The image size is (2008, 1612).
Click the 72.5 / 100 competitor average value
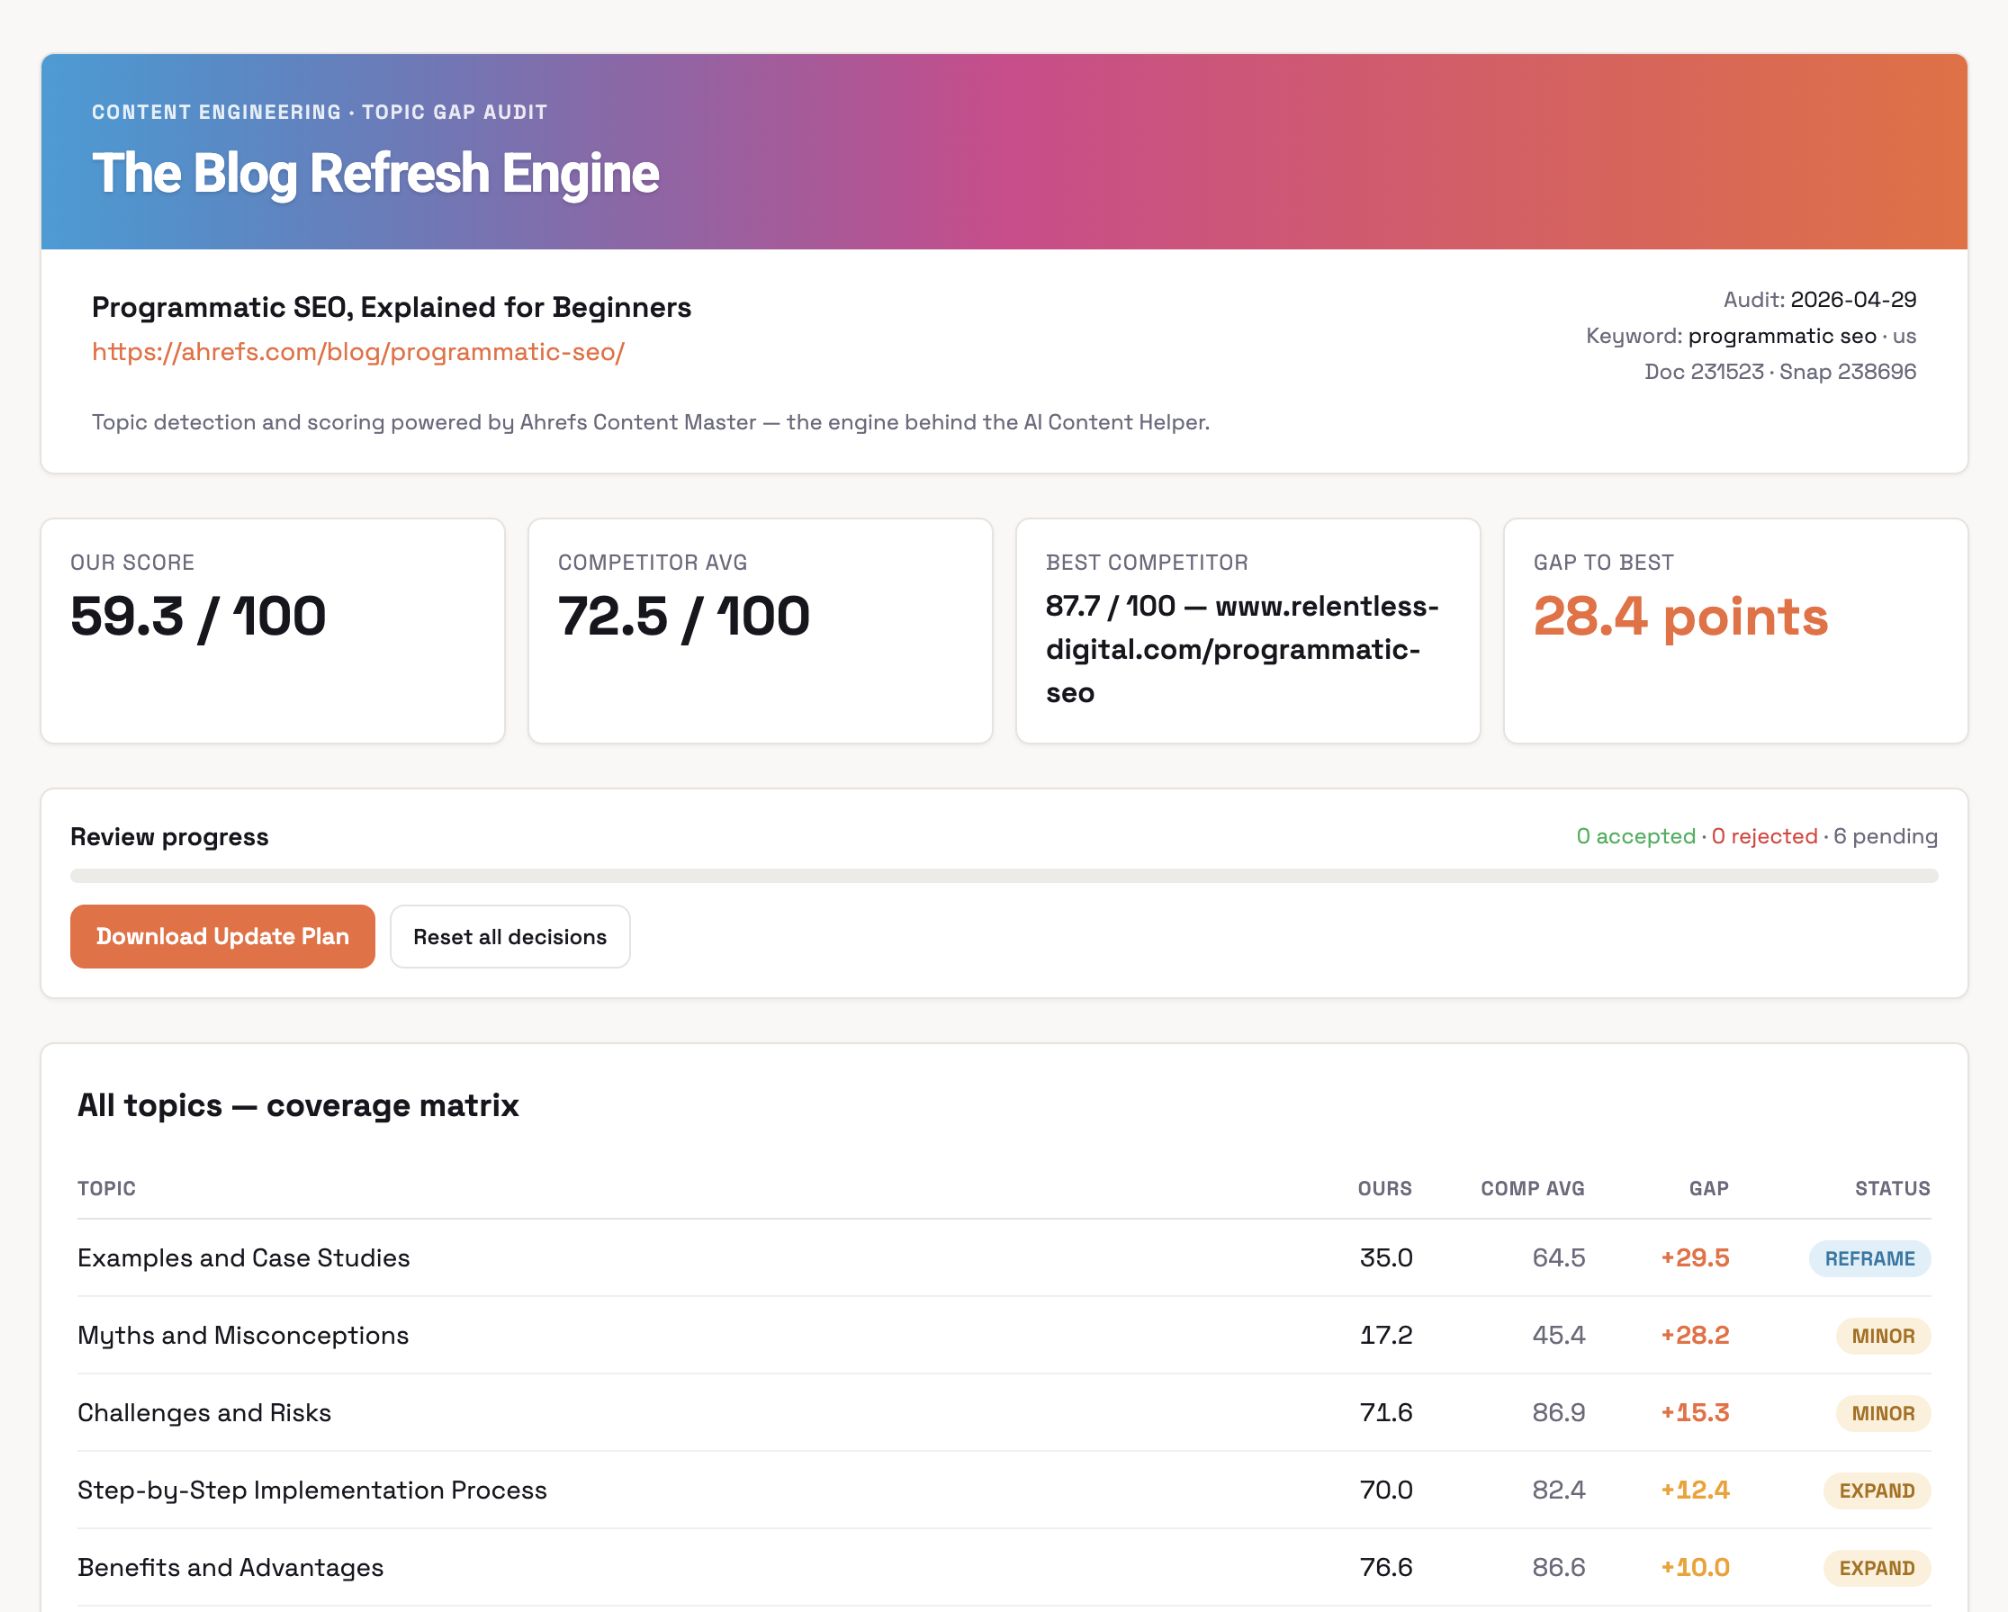coord(684,616)
